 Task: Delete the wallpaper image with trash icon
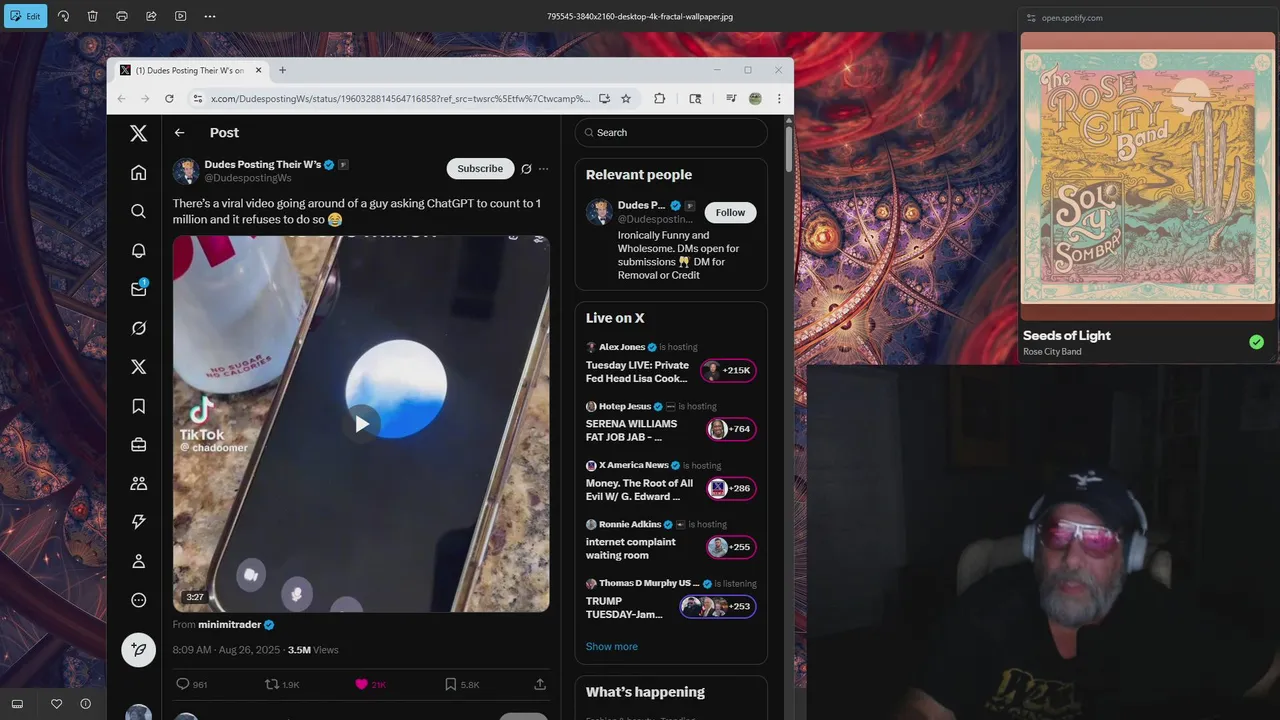(x=92, y=16)
